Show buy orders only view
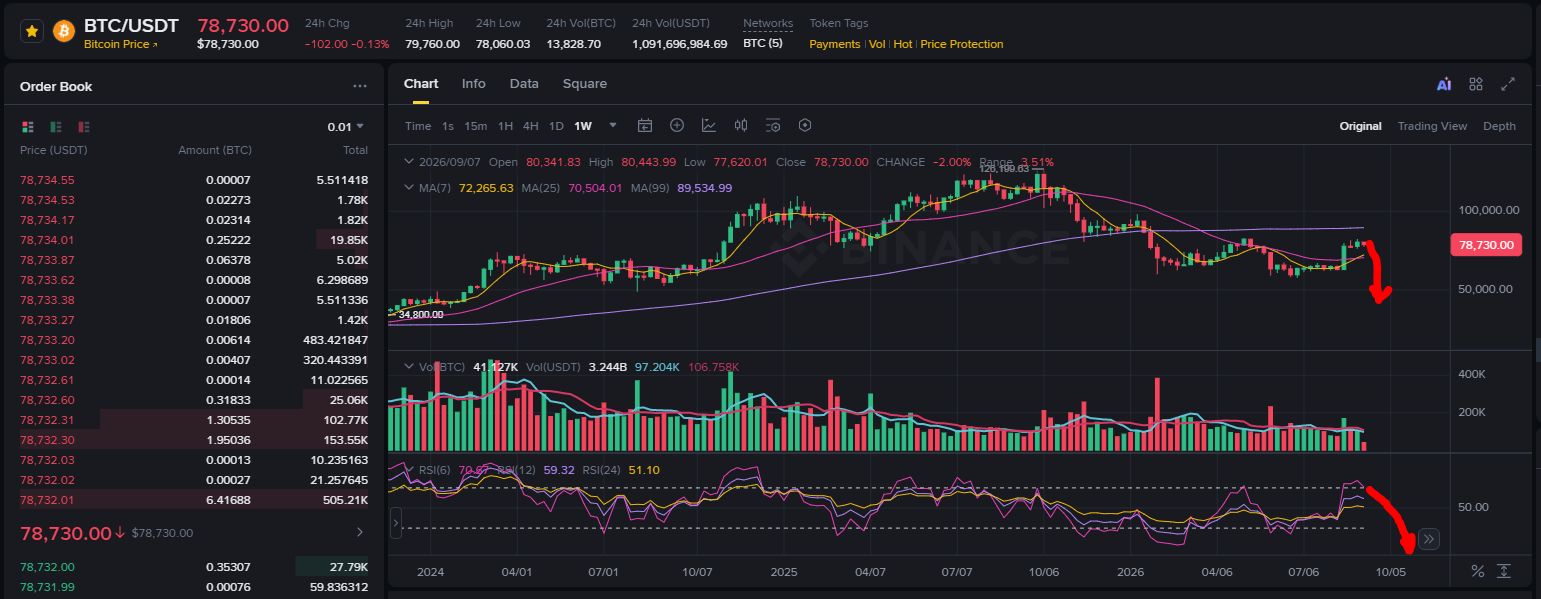This screenshot has height=599, width=1541. (56, 127)
